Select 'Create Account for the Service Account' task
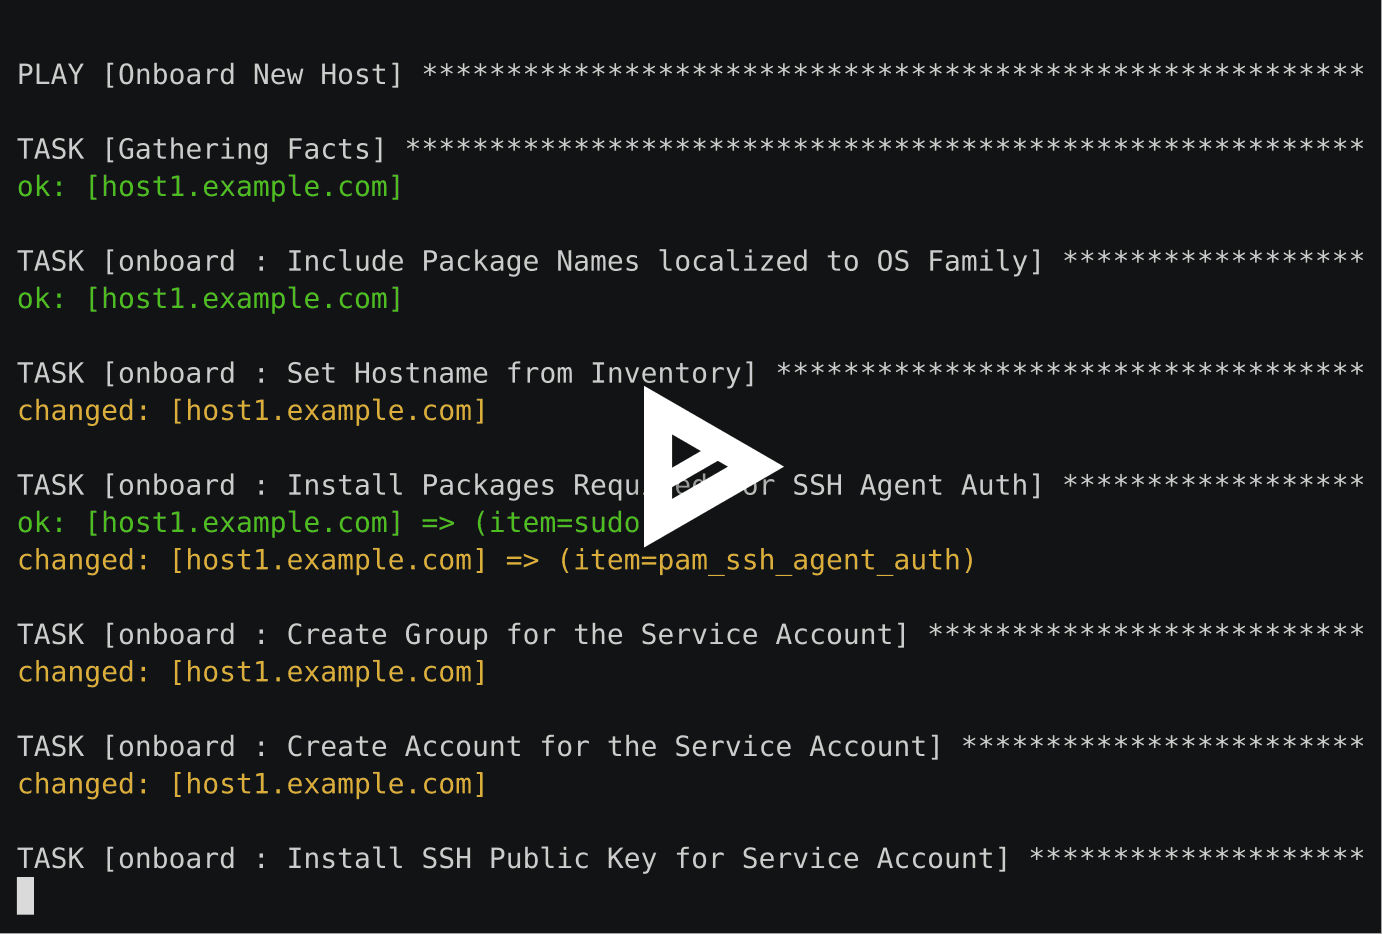Viewport: 1382px width, 934px height. coord(691,747)
